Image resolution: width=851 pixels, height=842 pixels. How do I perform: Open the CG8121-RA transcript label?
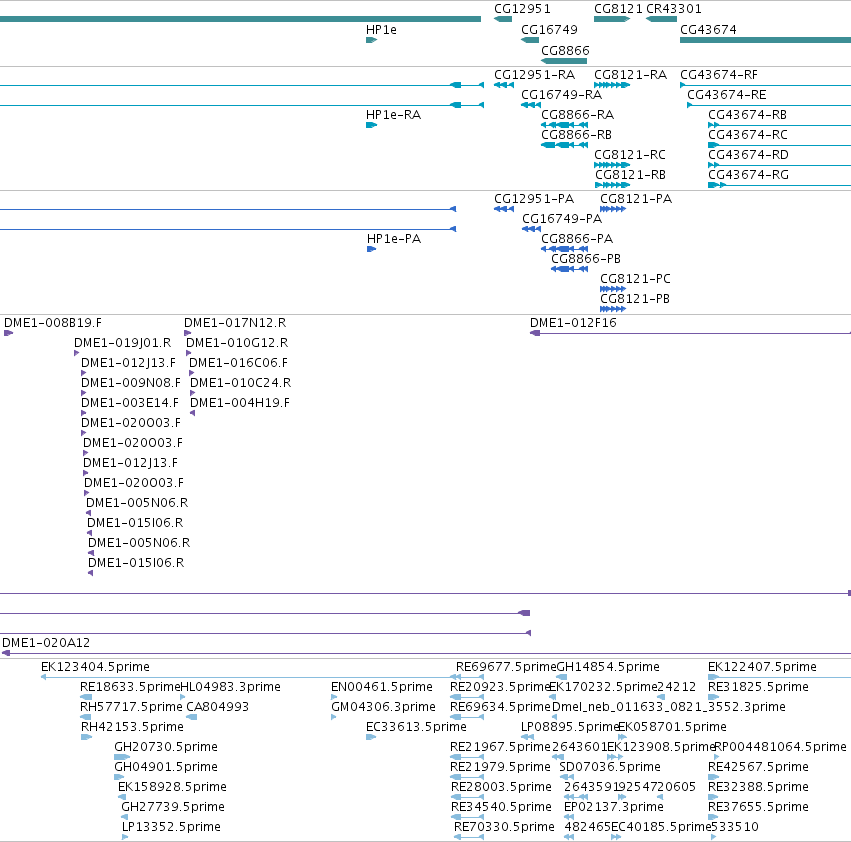[630, 75]
